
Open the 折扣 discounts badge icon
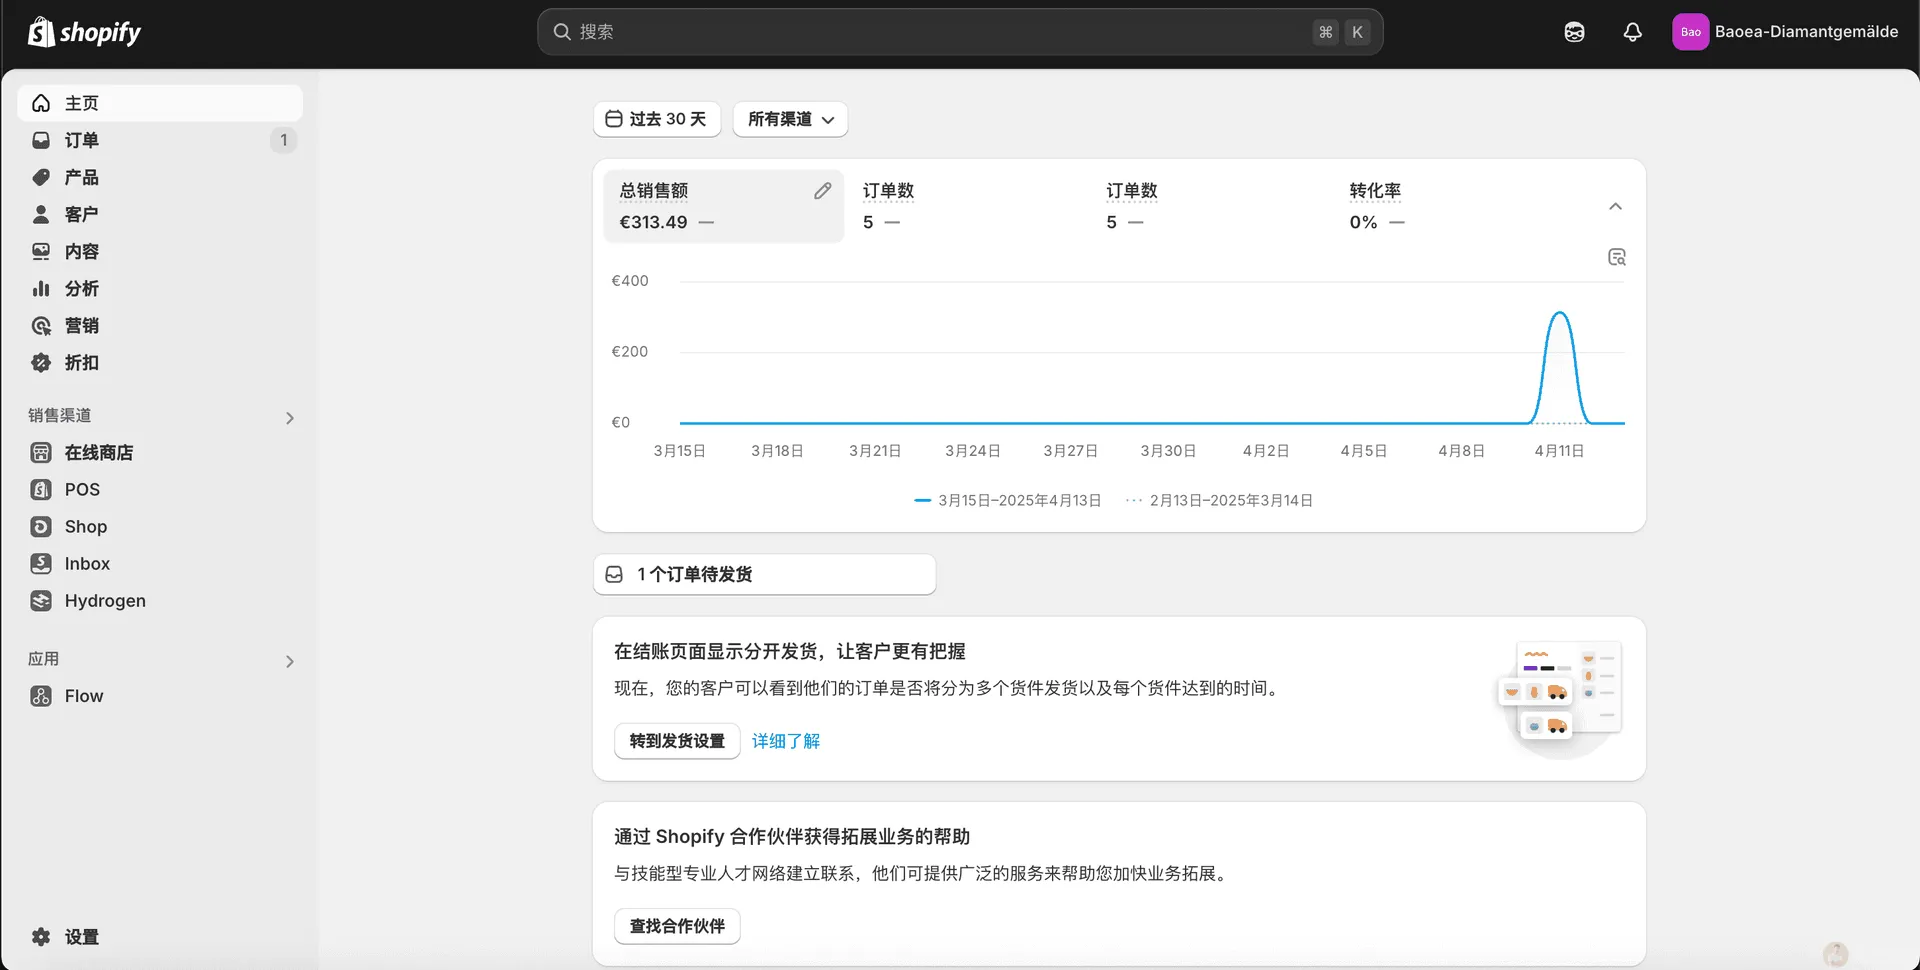click(41, 362)
